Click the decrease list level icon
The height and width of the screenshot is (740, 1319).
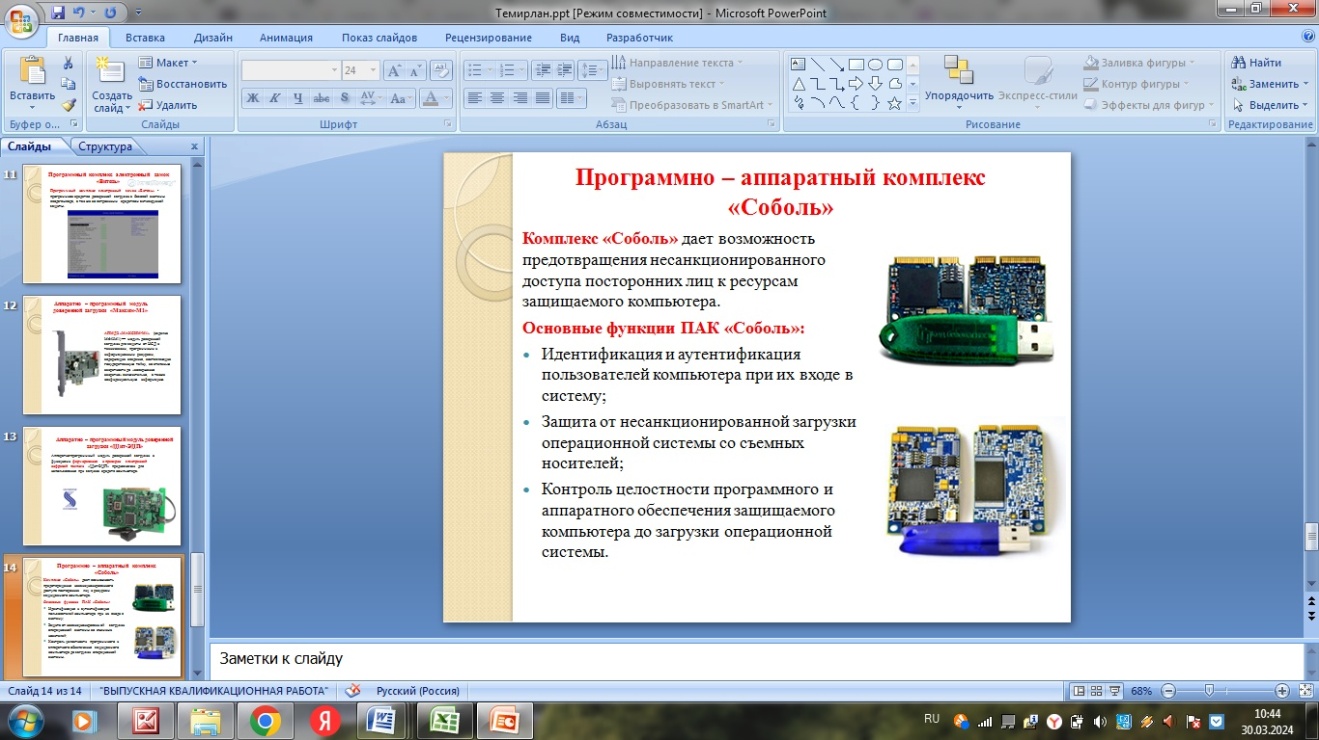pos(543,71)
